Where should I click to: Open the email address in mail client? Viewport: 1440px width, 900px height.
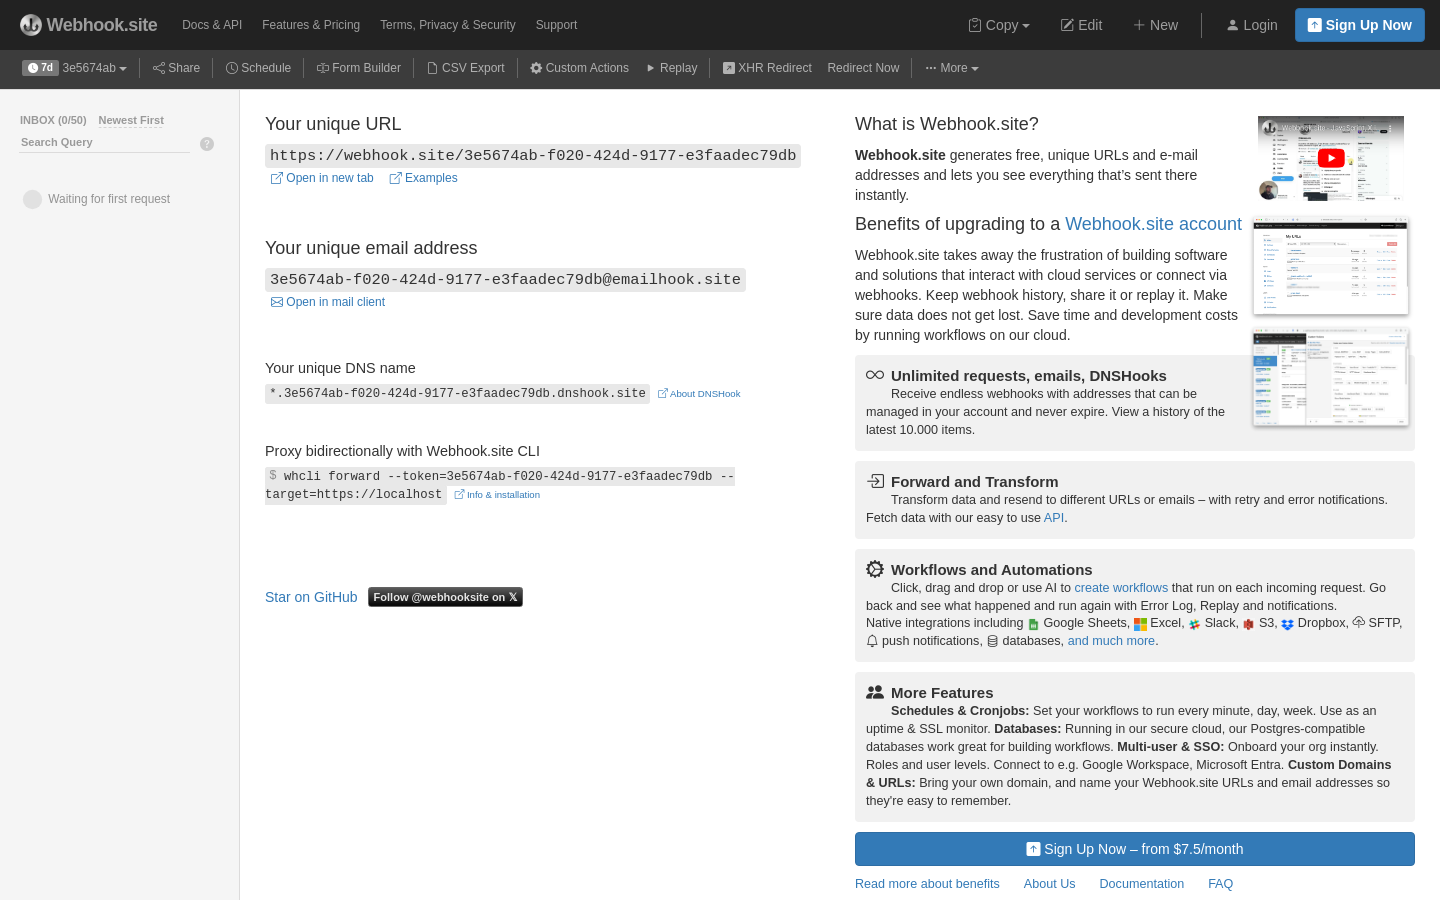[327, 301]
